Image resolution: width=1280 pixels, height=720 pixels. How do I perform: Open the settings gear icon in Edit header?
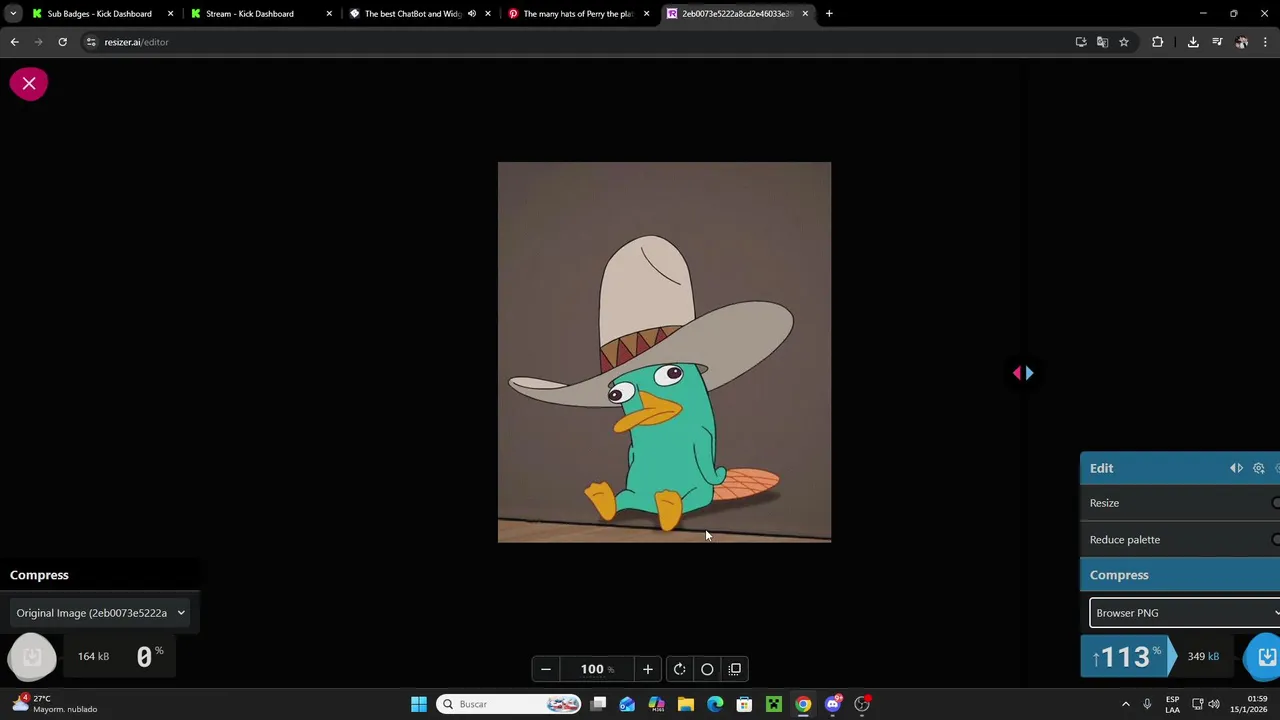pyautogui.click(x=1259, y=468)
